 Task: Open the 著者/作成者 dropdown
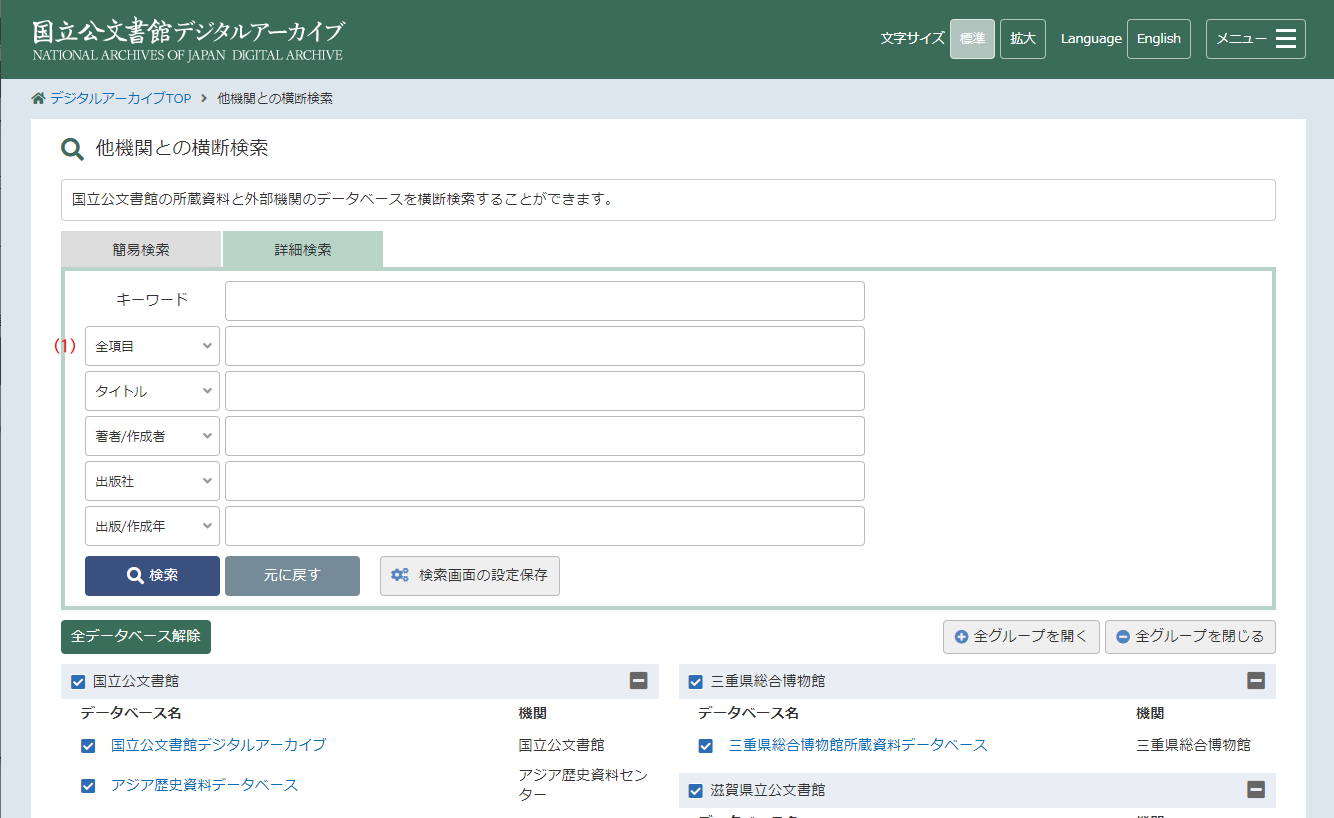[x=152, y=436]
